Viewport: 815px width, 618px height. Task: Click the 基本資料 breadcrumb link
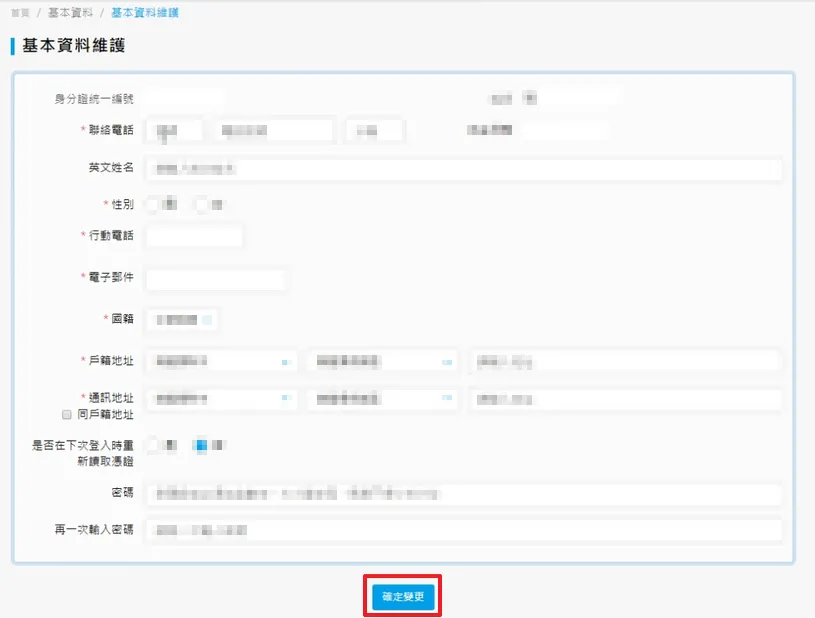pos(70,12)
